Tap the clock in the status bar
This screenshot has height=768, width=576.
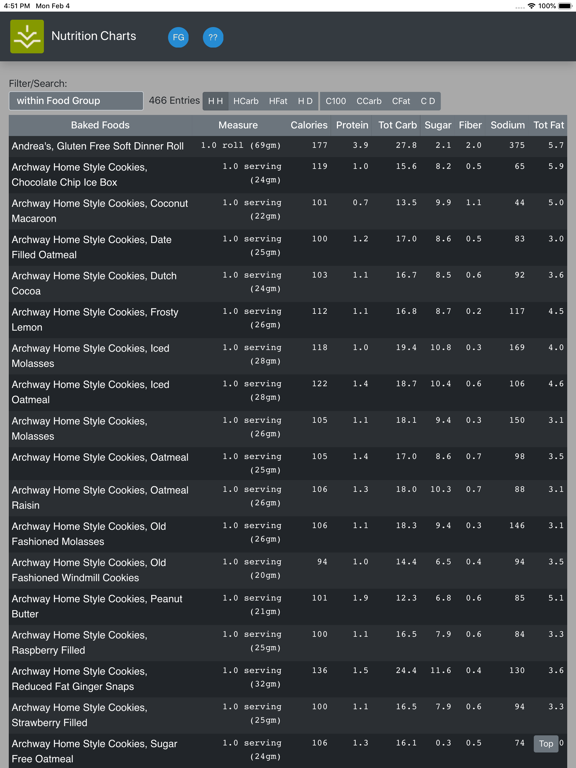[17, 6]
